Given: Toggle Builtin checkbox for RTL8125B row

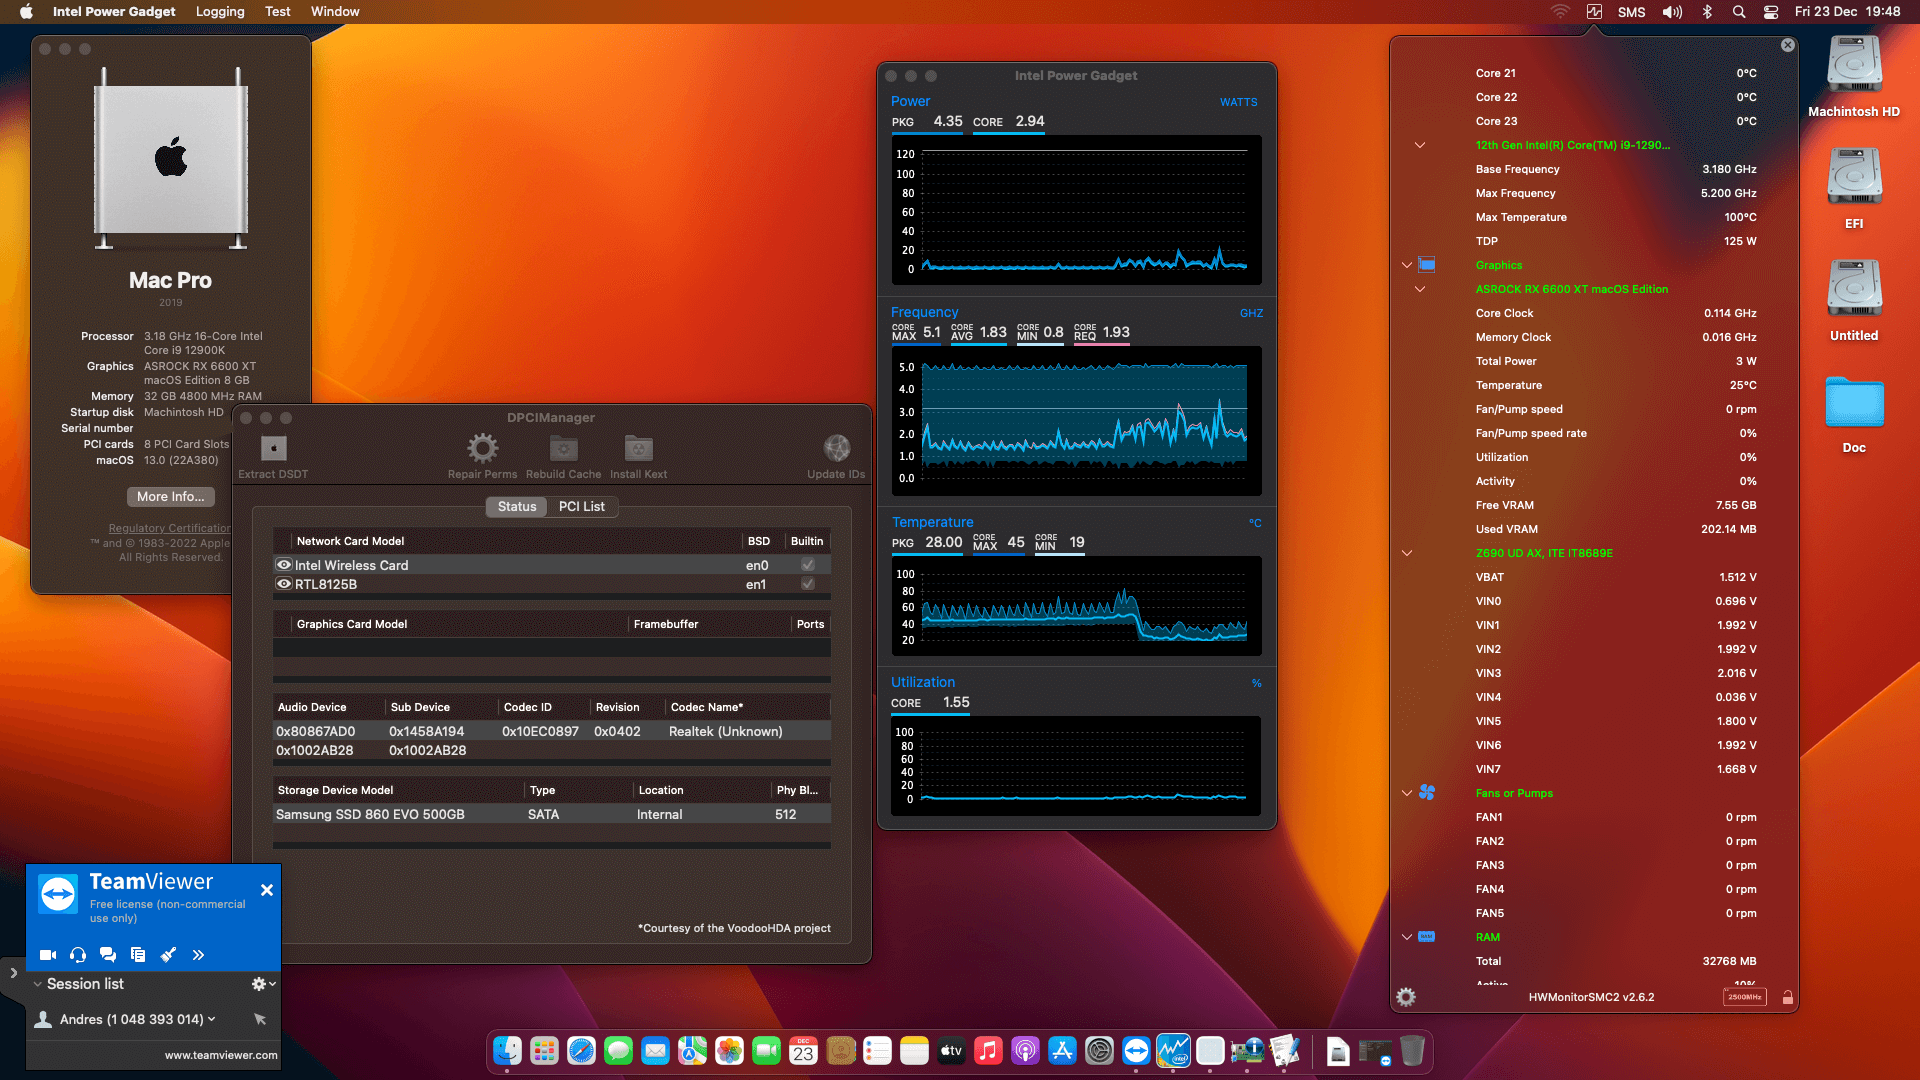Looking at the screenshot, I should (808, 584).
